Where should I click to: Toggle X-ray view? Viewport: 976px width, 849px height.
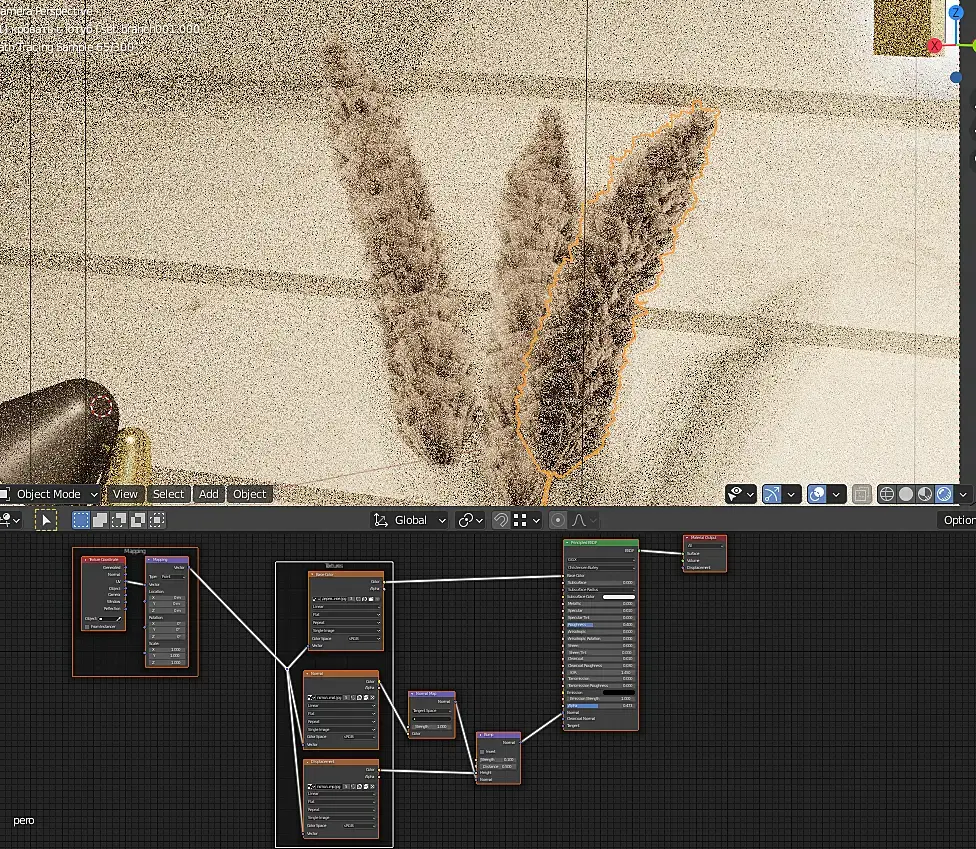coord(861,494)
